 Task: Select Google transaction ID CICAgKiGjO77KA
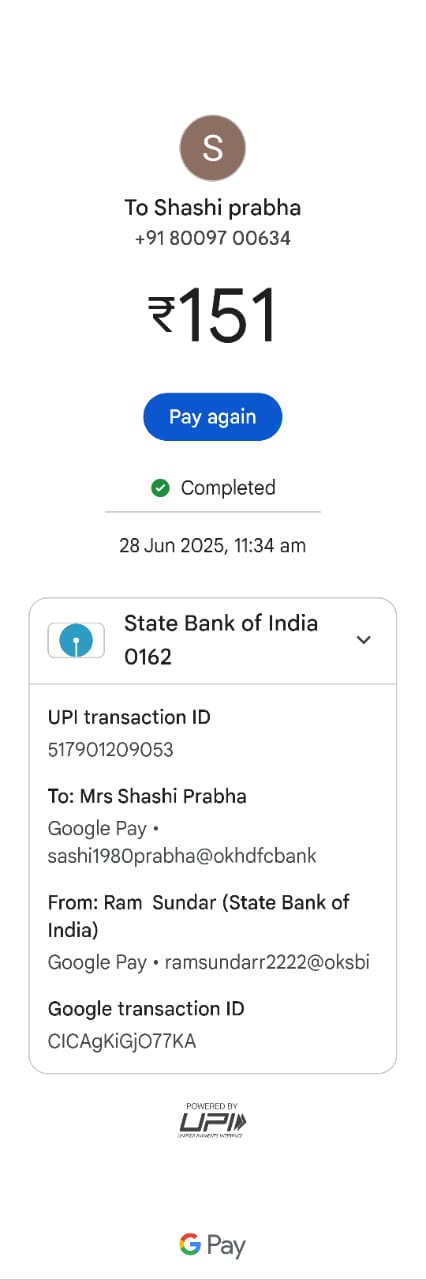tap(122, 1042)
